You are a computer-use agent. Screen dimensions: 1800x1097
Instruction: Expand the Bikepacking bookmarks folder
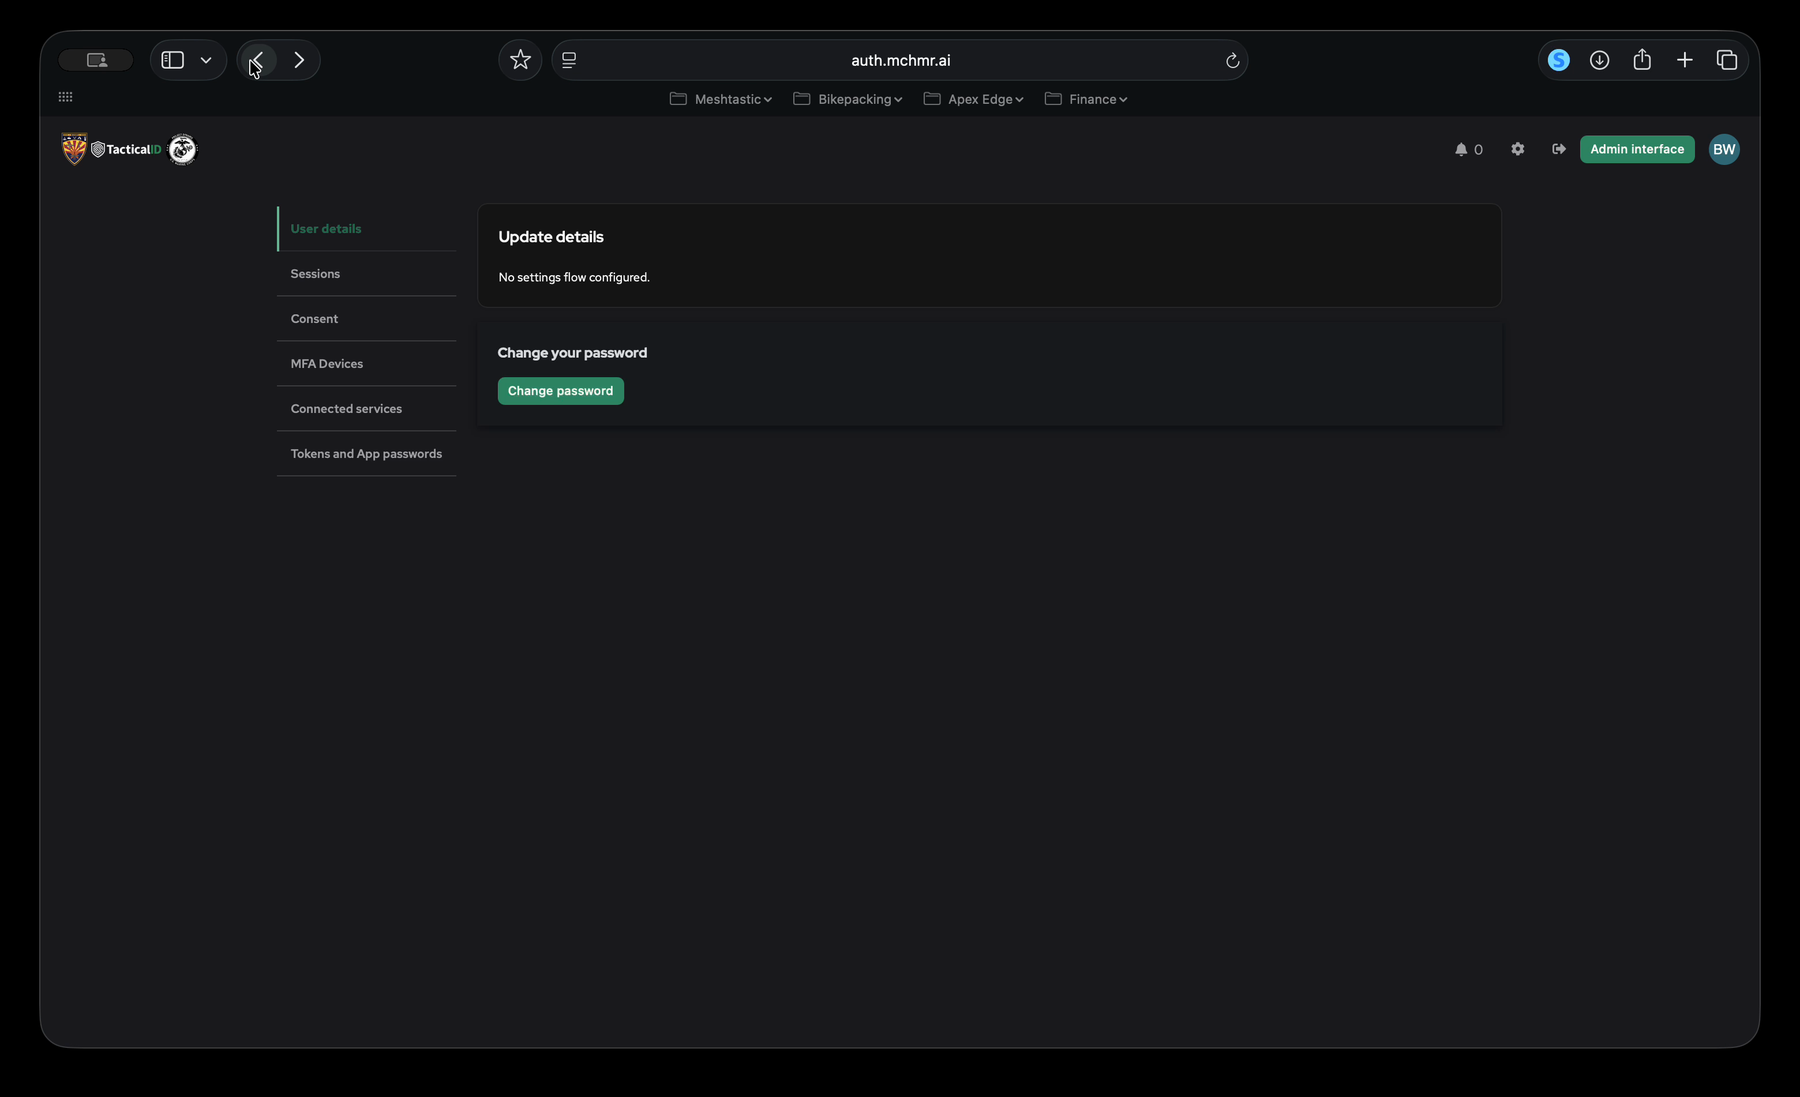coord(848,99)
